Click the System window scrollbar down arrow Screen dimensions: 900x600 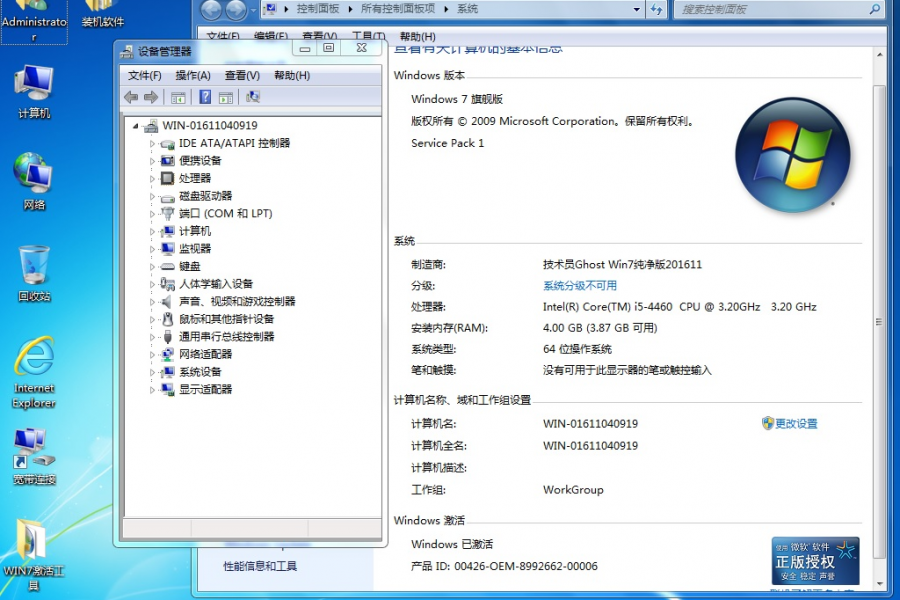[x=880, y=583]
